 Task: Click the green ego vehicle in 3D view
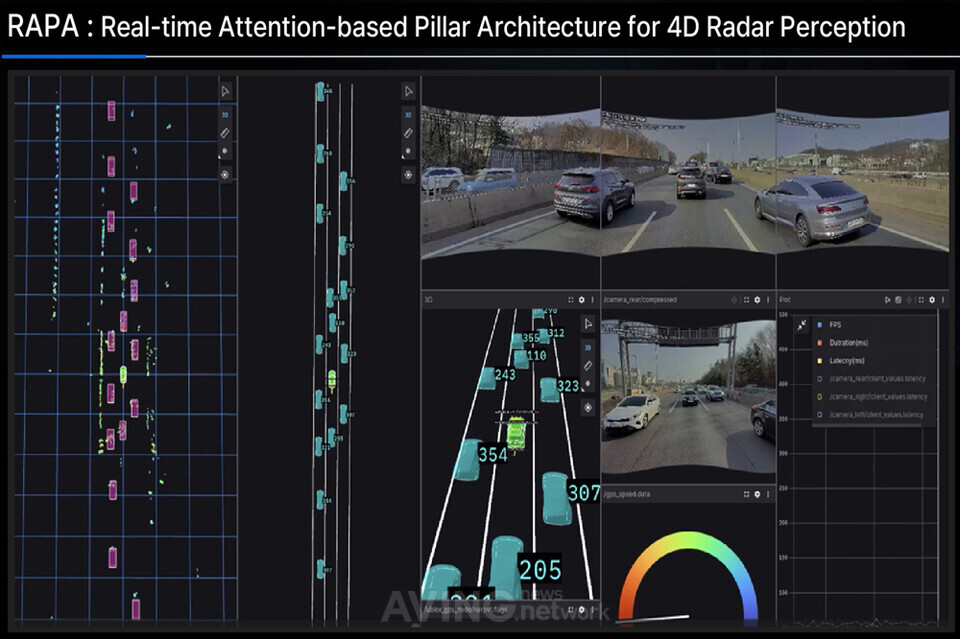point(516,433)
